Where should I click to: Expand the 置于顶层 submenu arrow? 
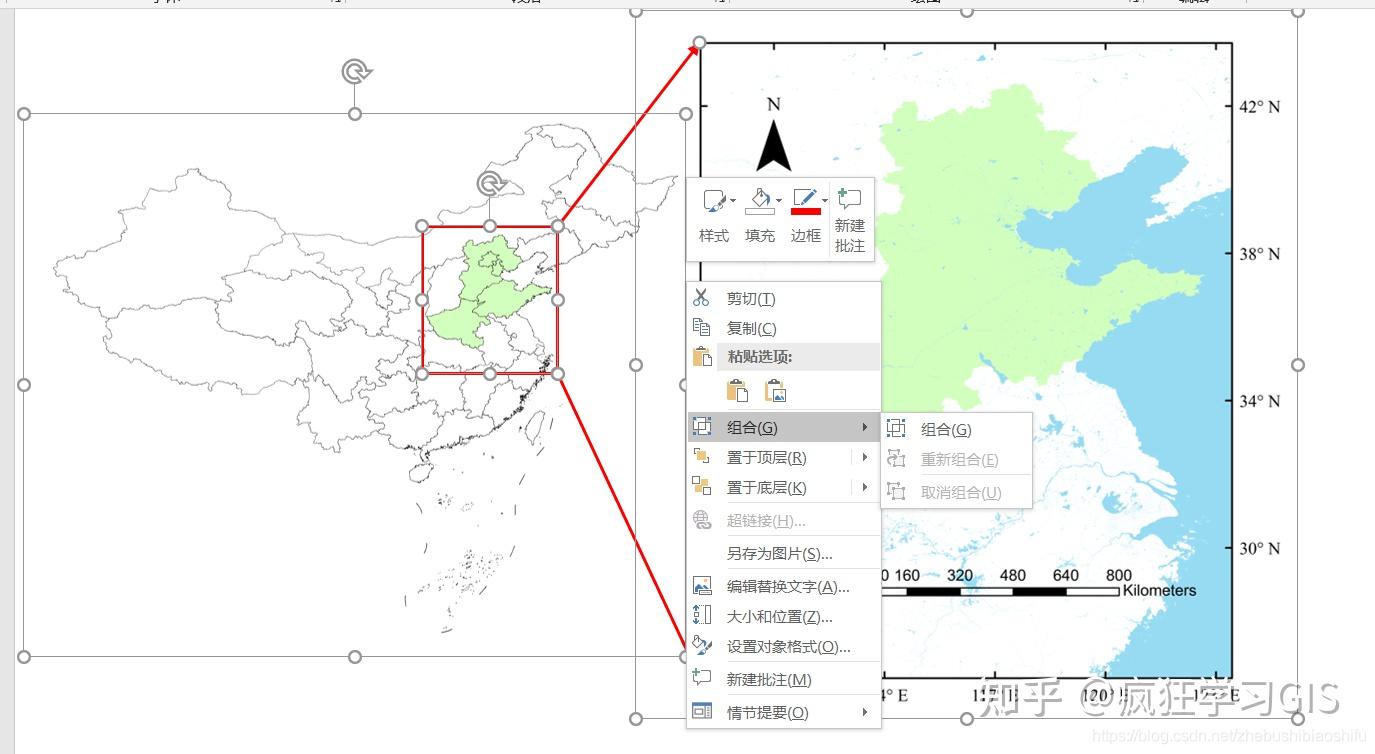864,457
